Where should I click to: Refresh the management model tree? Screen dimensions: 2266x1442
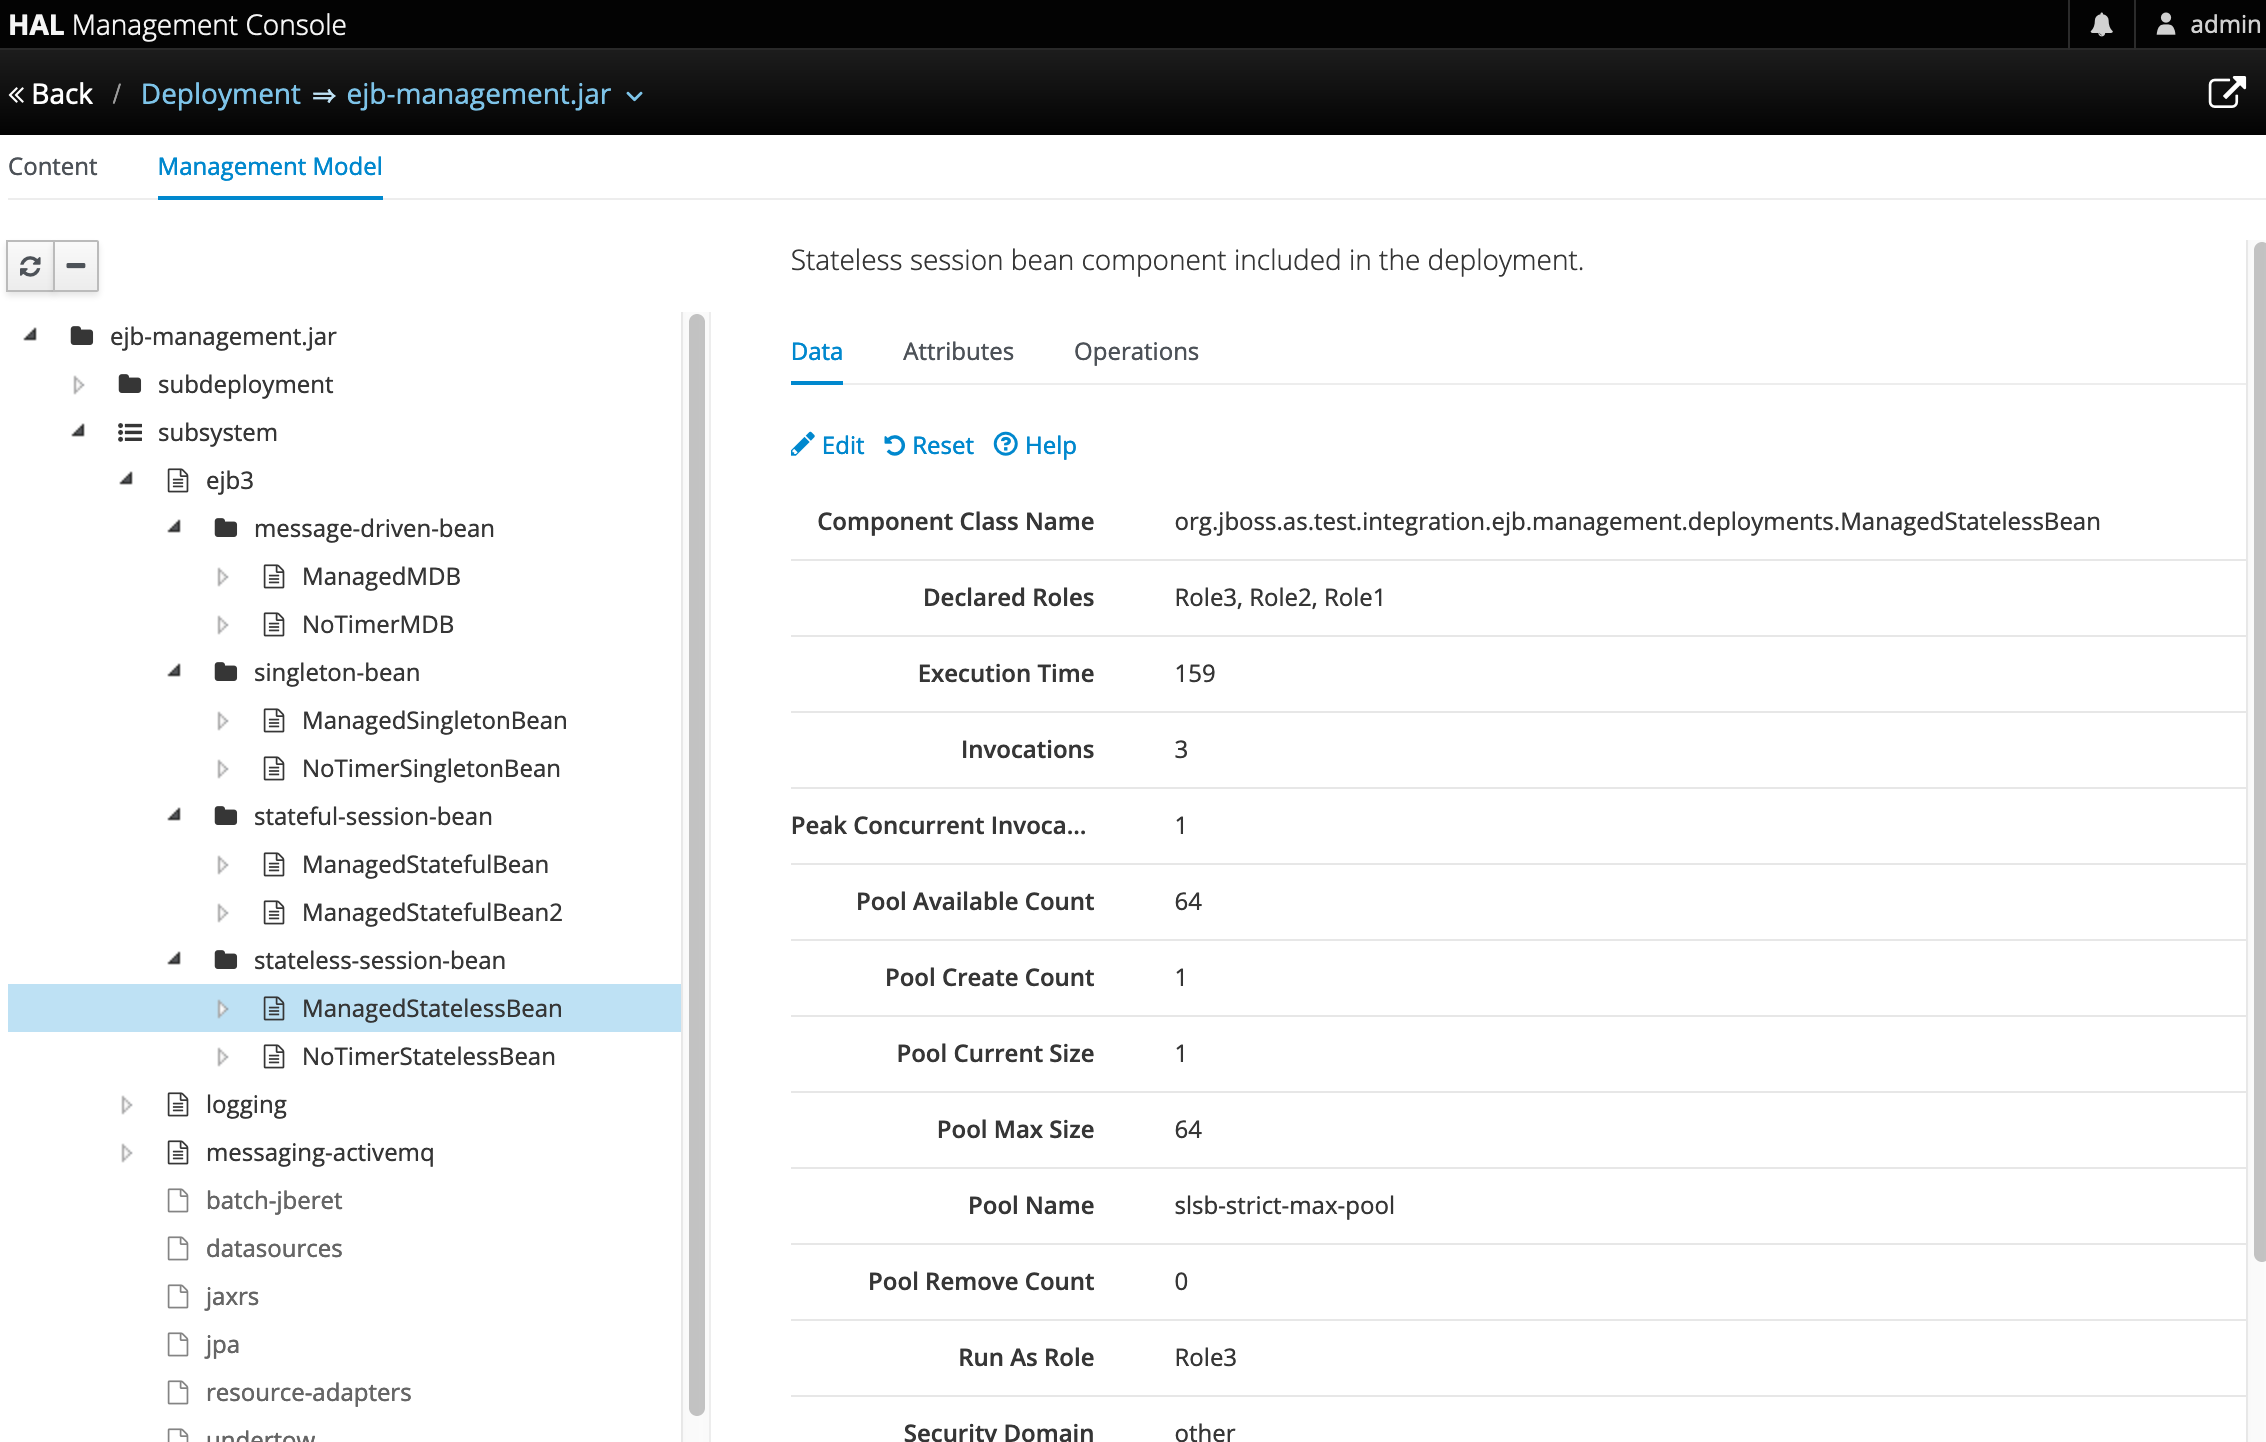tap(30, 266)
